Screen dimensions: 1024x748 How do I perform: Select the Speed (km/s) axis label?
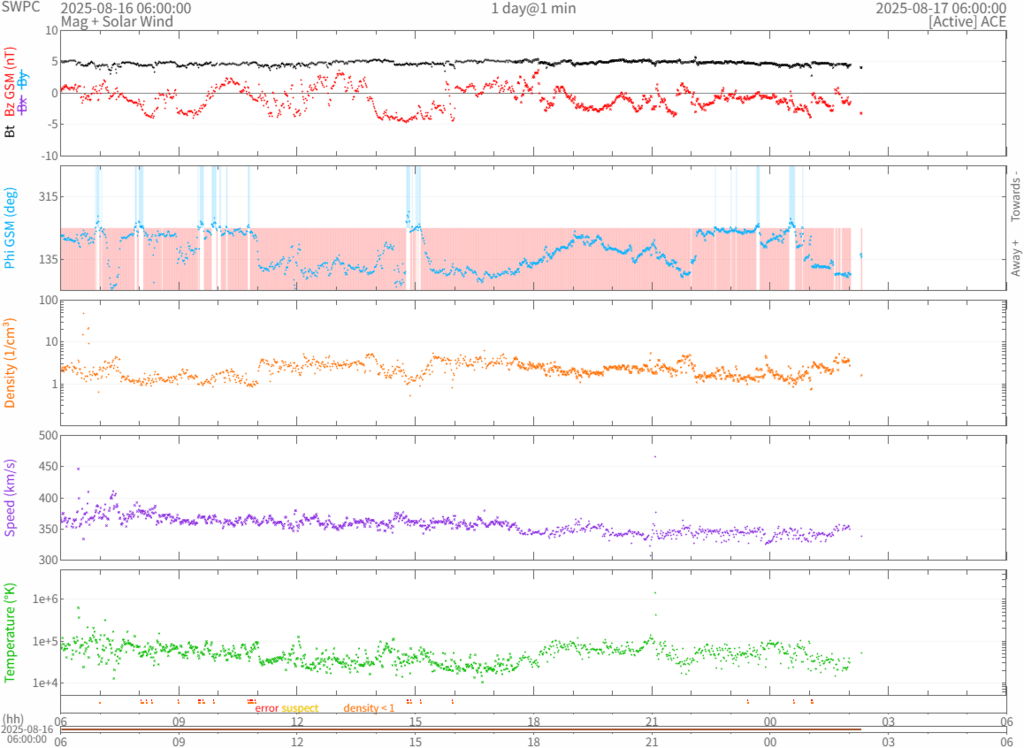[11, 497]
